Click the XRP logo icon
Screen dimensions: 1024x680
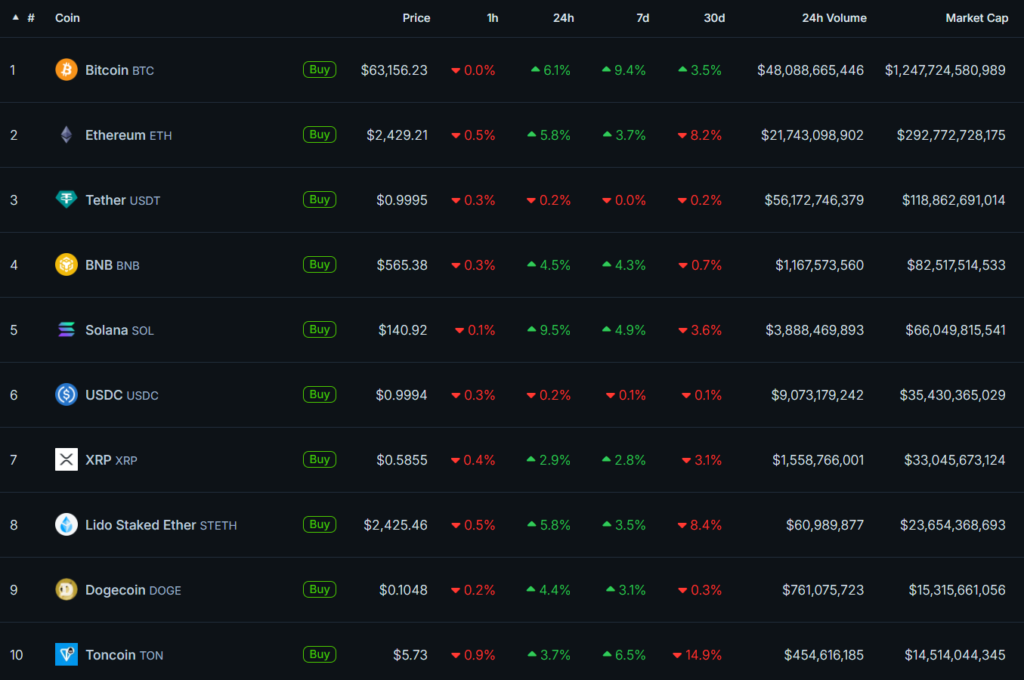point(66,460)
